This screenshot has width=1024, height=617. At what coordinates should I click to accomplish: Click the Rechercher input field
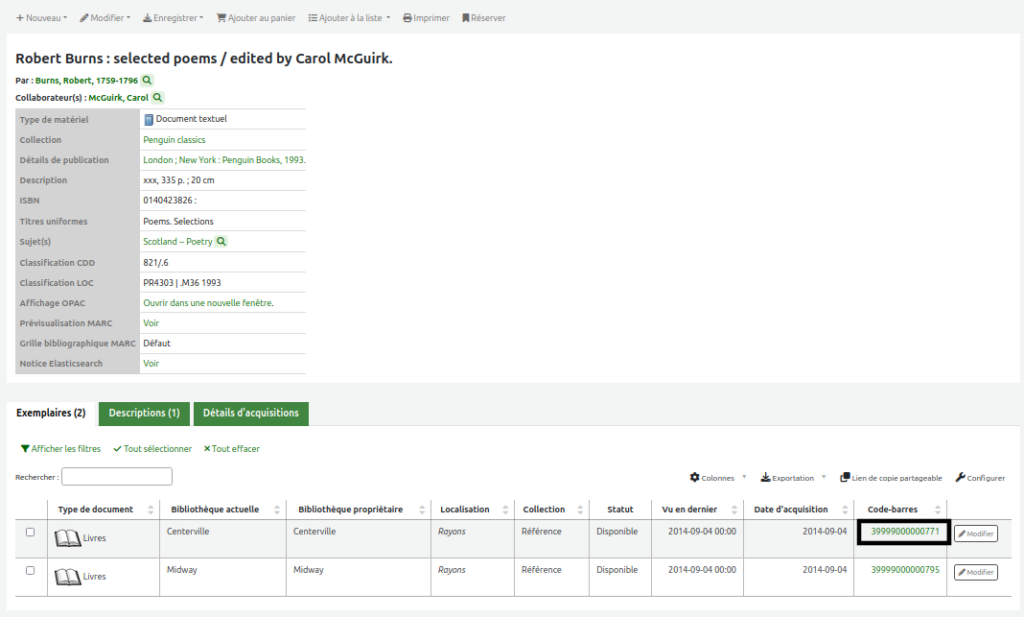[117, 477]
